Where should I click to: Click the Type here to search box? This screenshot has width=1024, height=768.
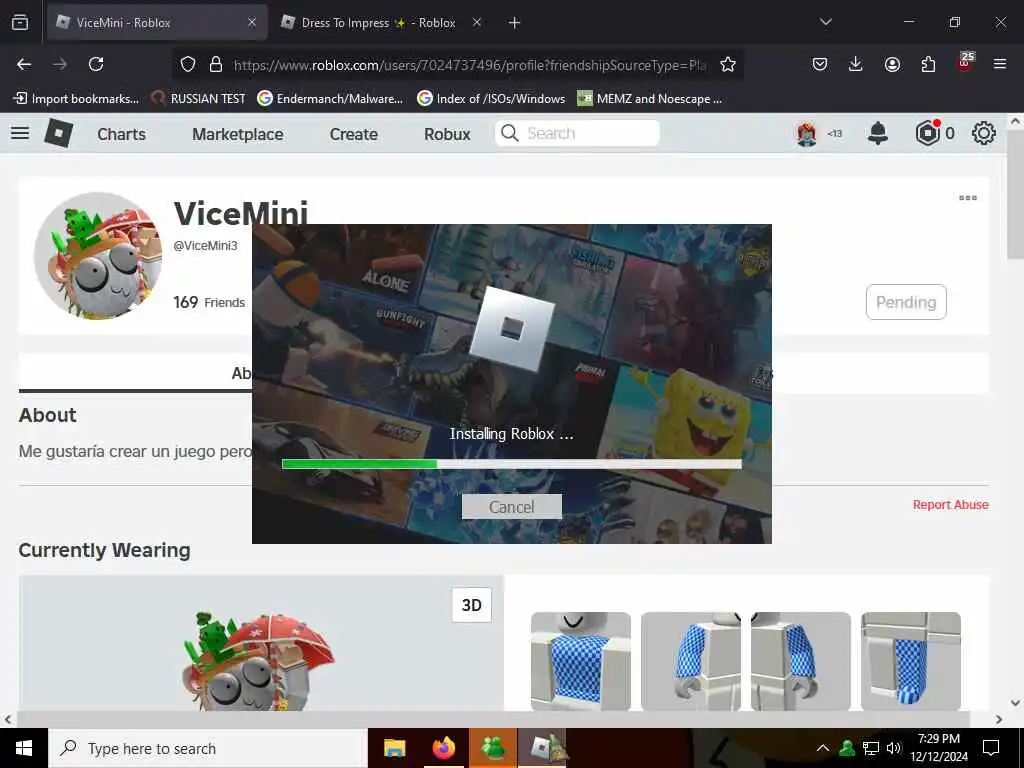(x=208, y=748)
